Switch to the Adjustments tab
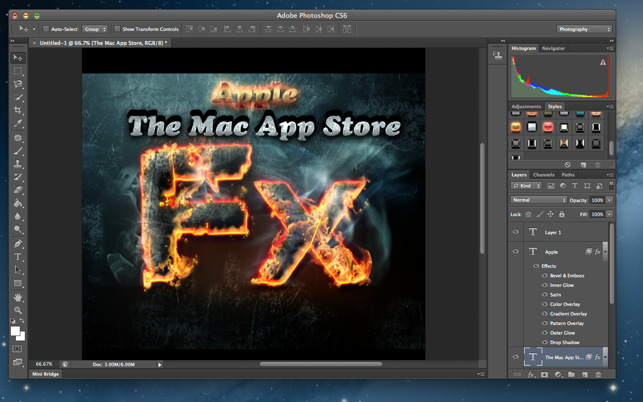Image resolution: width=643 pixels, height=402 pixels. point(526,106)
